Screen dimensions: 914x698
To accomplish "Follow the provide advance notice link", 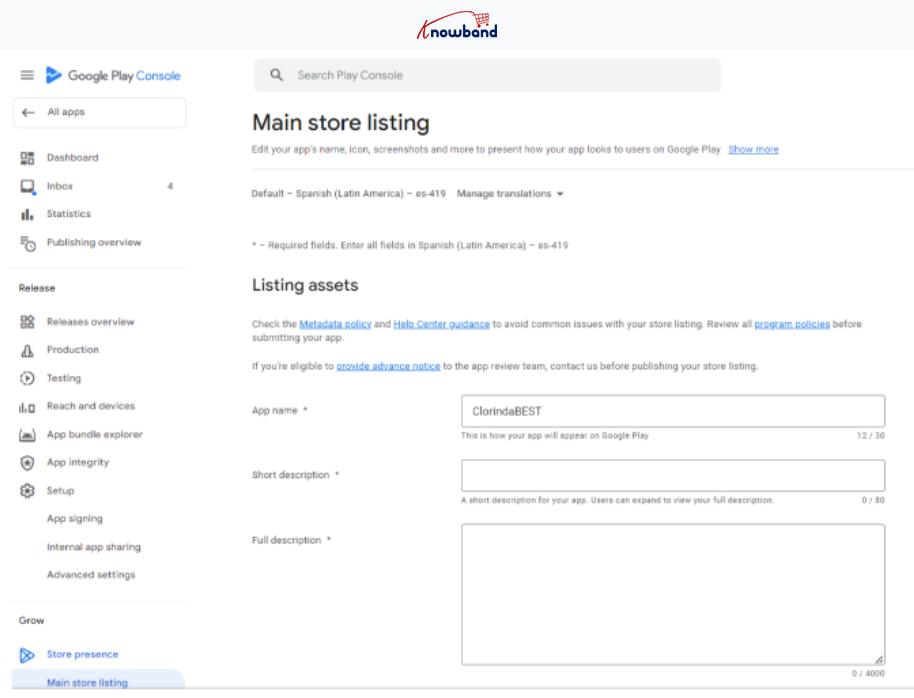I will [x=388, y=366].
